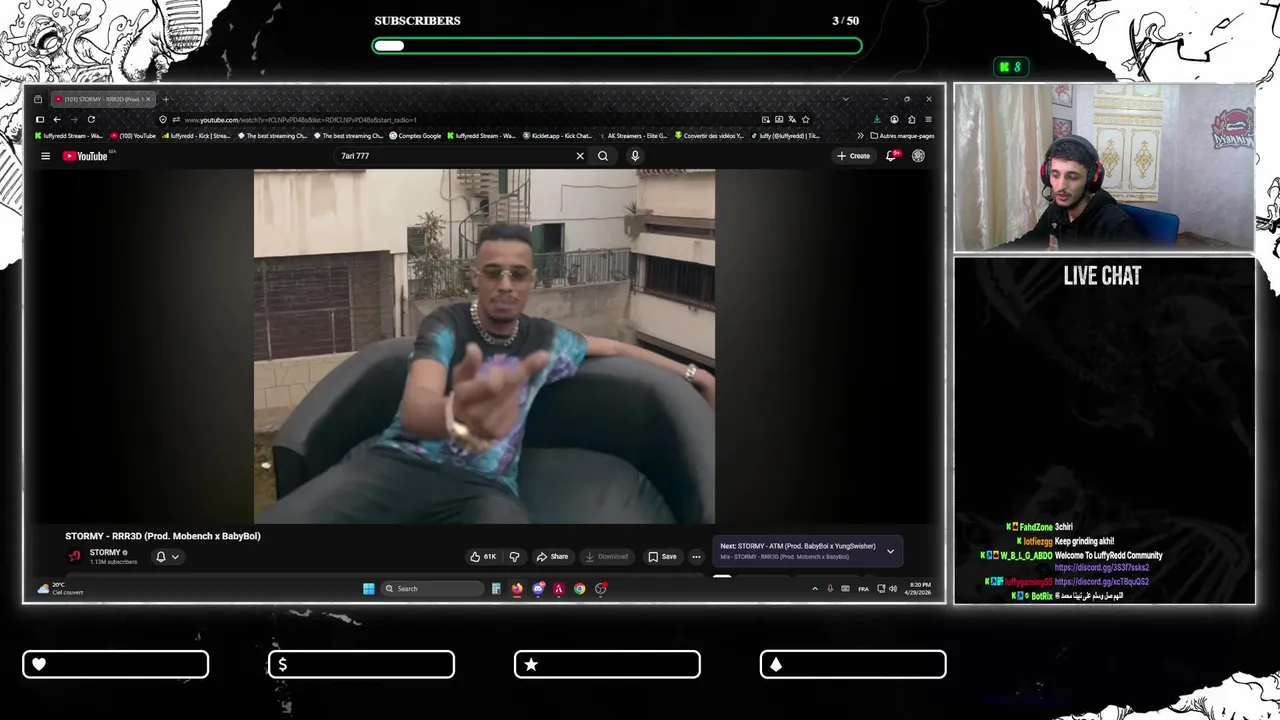The height and width of the screenshot is (720, 1280).
Task: Switch the FRA keyboard language
Action: coord(863,589)
